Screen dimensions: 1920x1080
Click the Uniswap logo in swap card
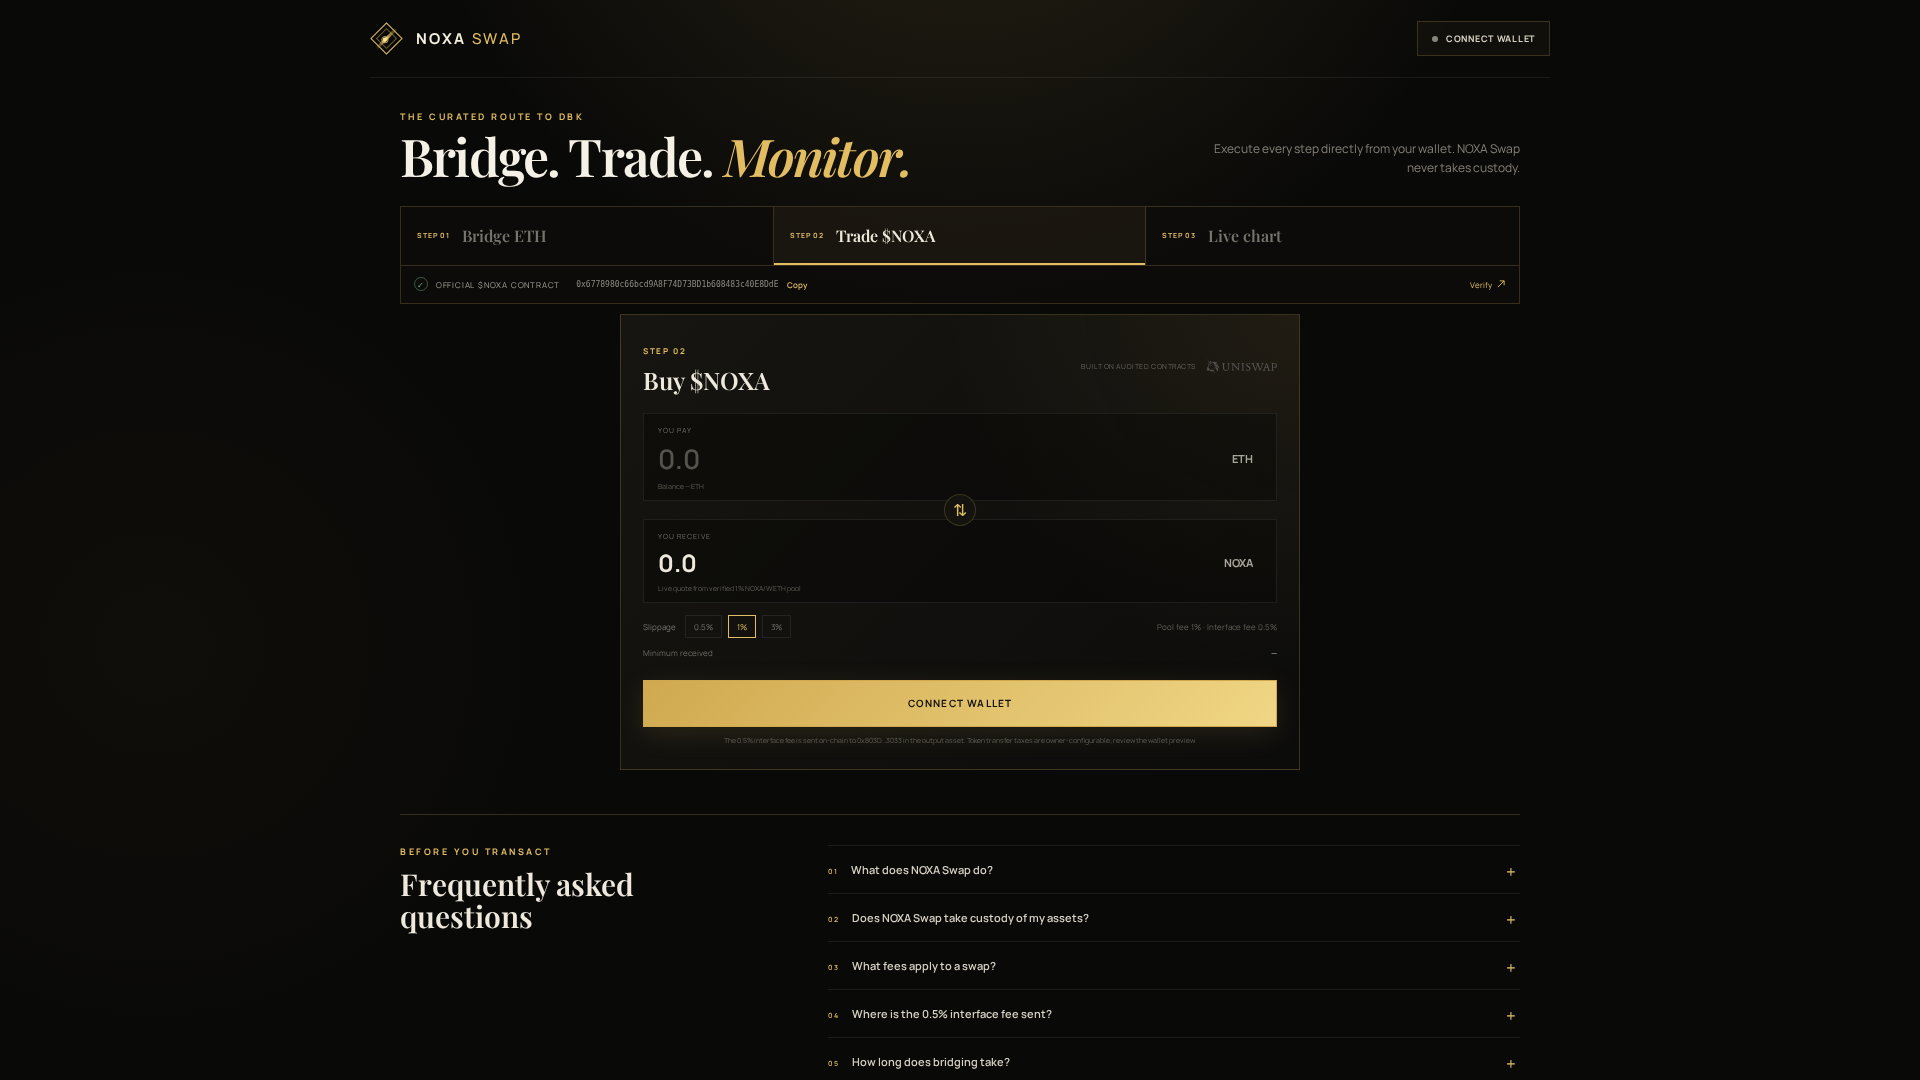(1241, 367)
